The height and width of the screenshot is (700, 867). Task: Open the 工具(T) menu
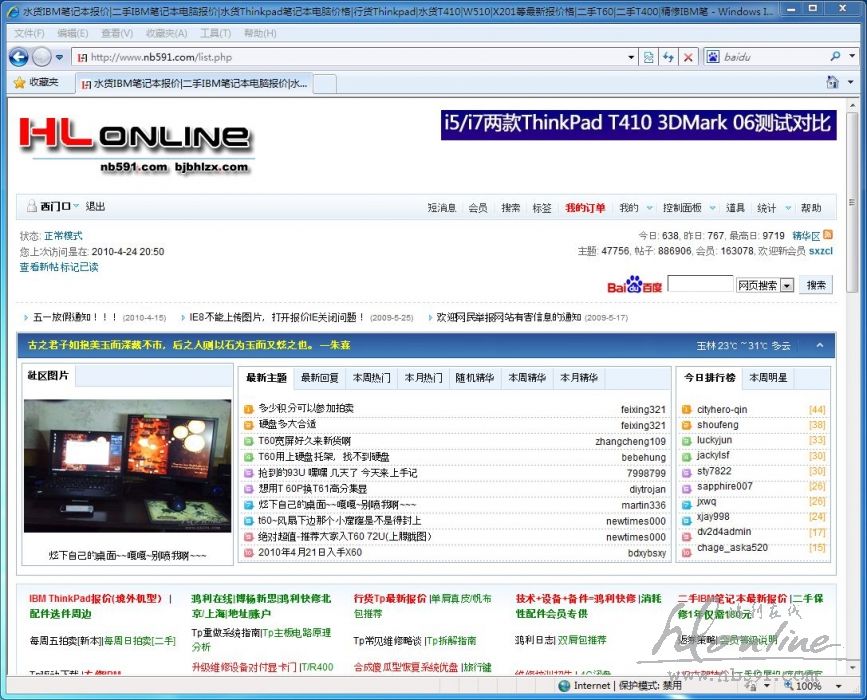tap(214, 33)
